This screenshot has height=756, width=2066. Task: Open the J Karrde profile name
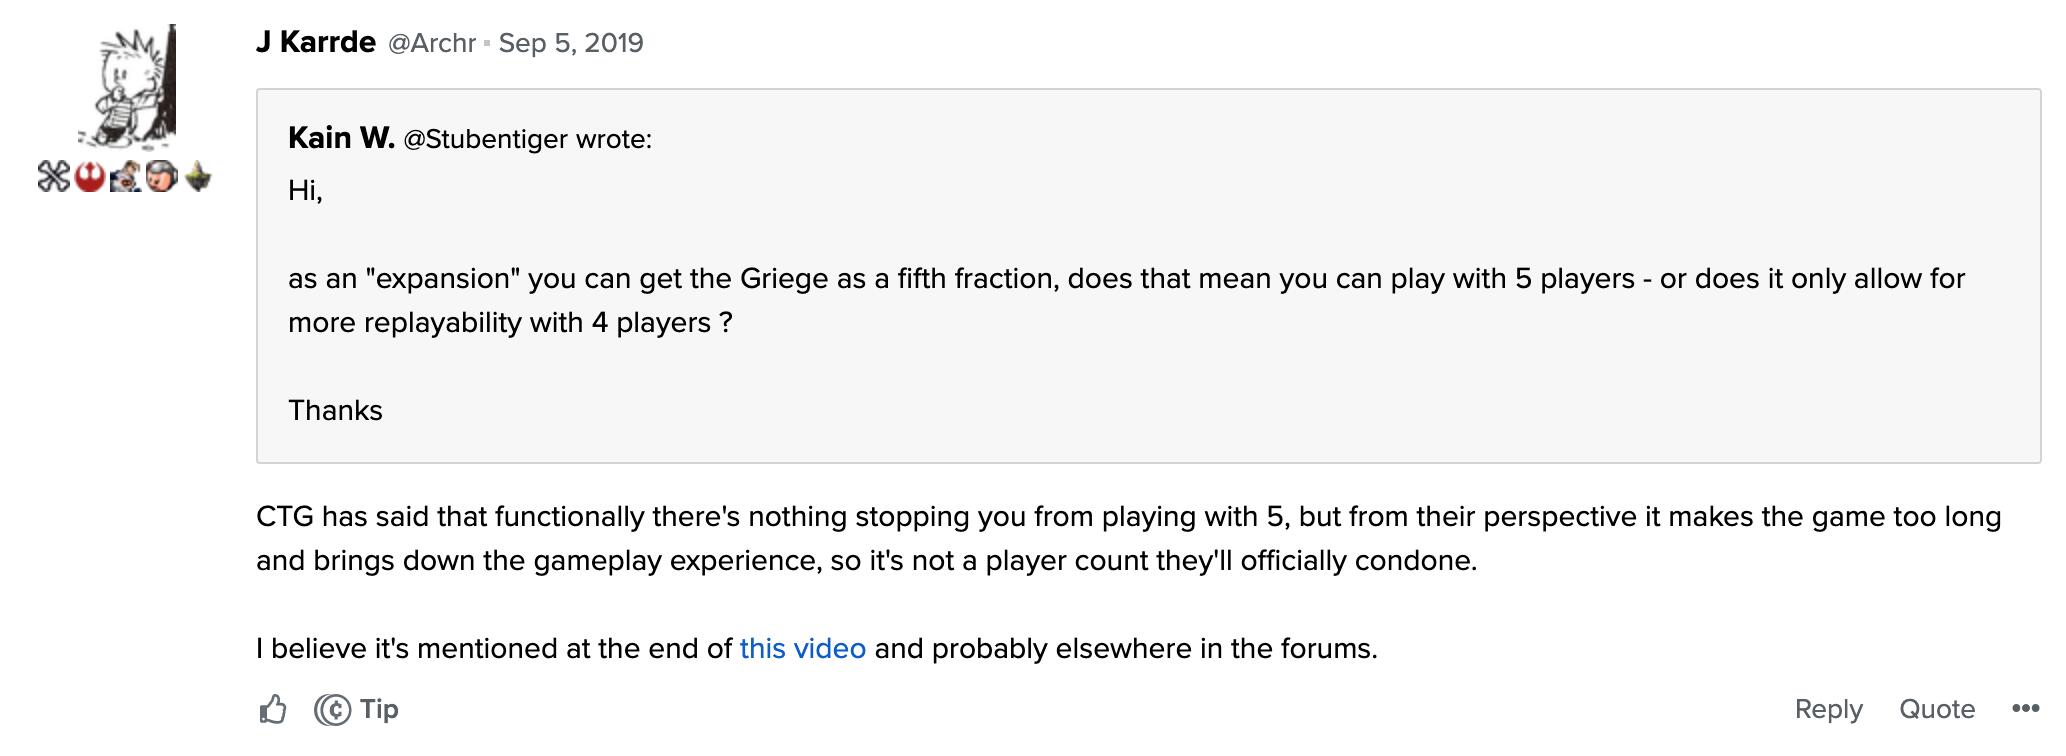[316, 42]
